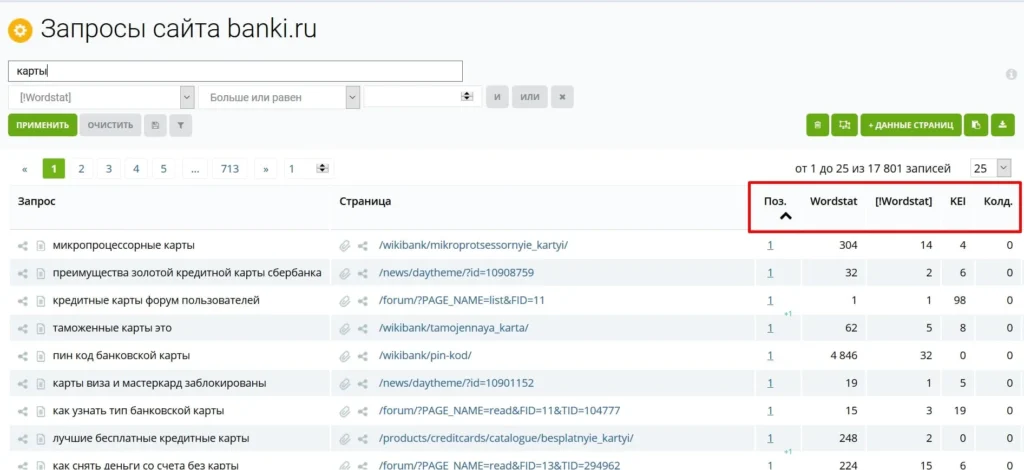
Task: Click the 'или' OR condition button
Action: (x=530, y=97)
